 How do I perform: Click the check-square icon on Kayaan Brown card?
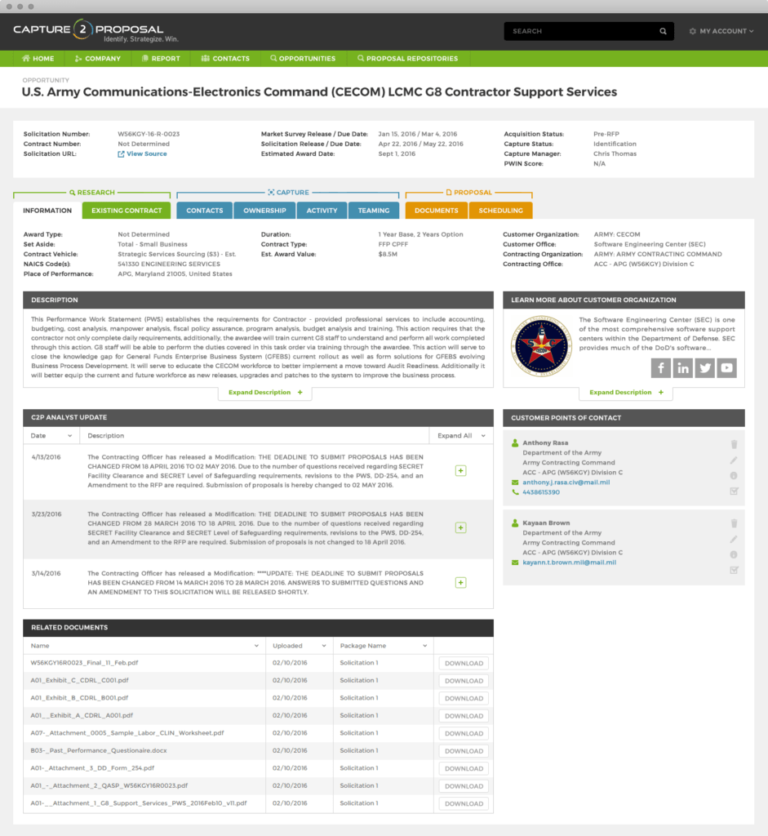(x=734, y=570)
